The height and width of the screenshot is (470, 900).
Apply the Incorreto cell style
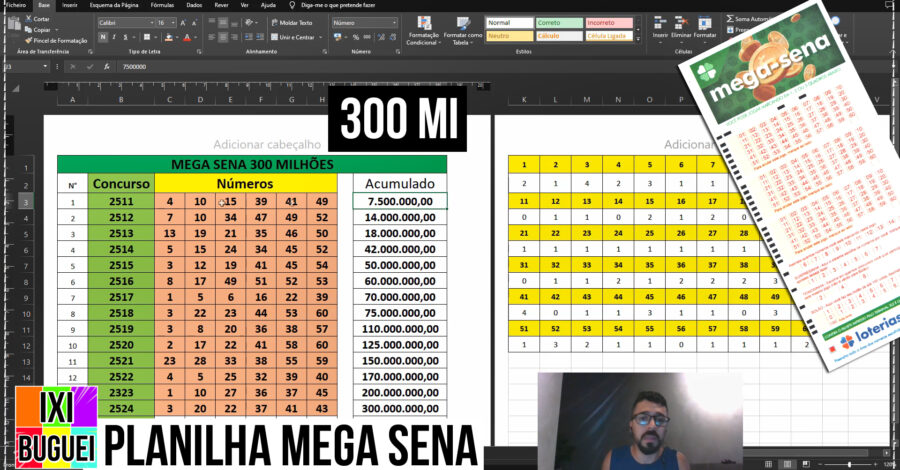coord(610,23)
